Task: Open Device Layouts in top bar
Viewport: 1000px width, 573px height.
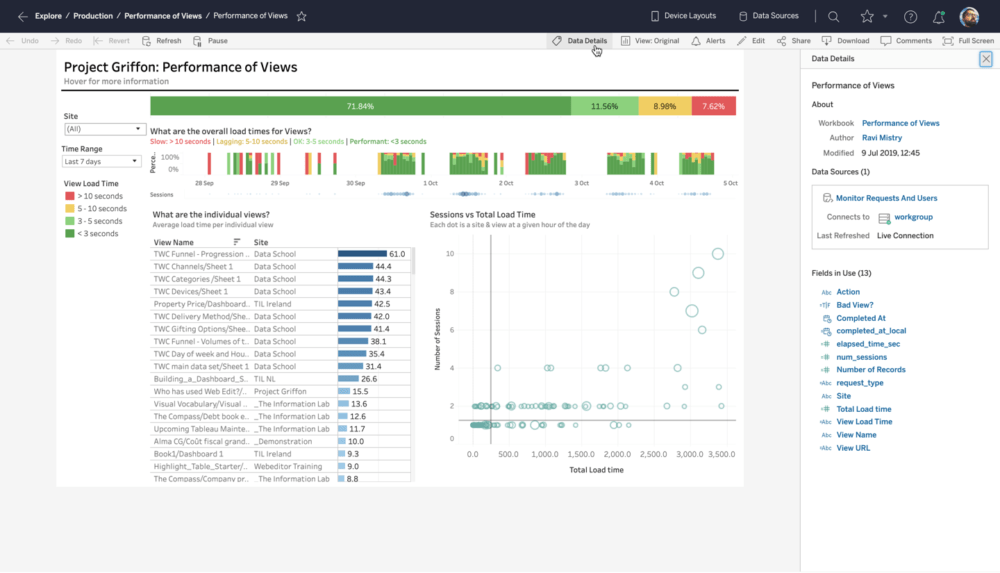Action: click(x=683, y=16)
